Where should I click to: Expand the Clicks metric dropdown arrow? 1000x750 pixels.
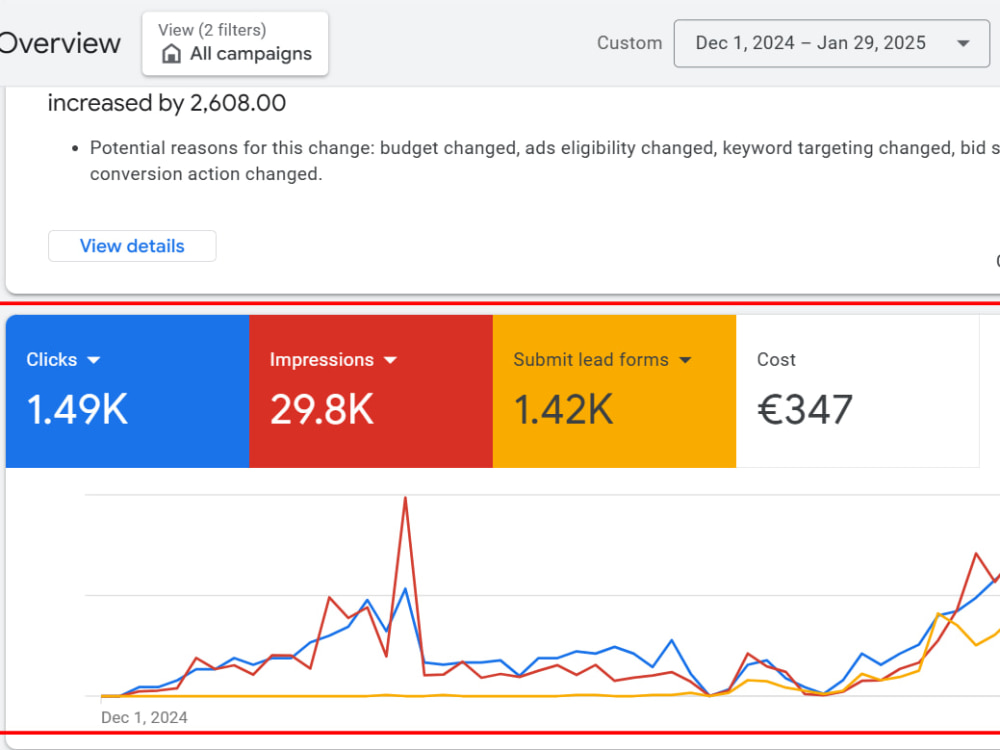tap(93, 360)
